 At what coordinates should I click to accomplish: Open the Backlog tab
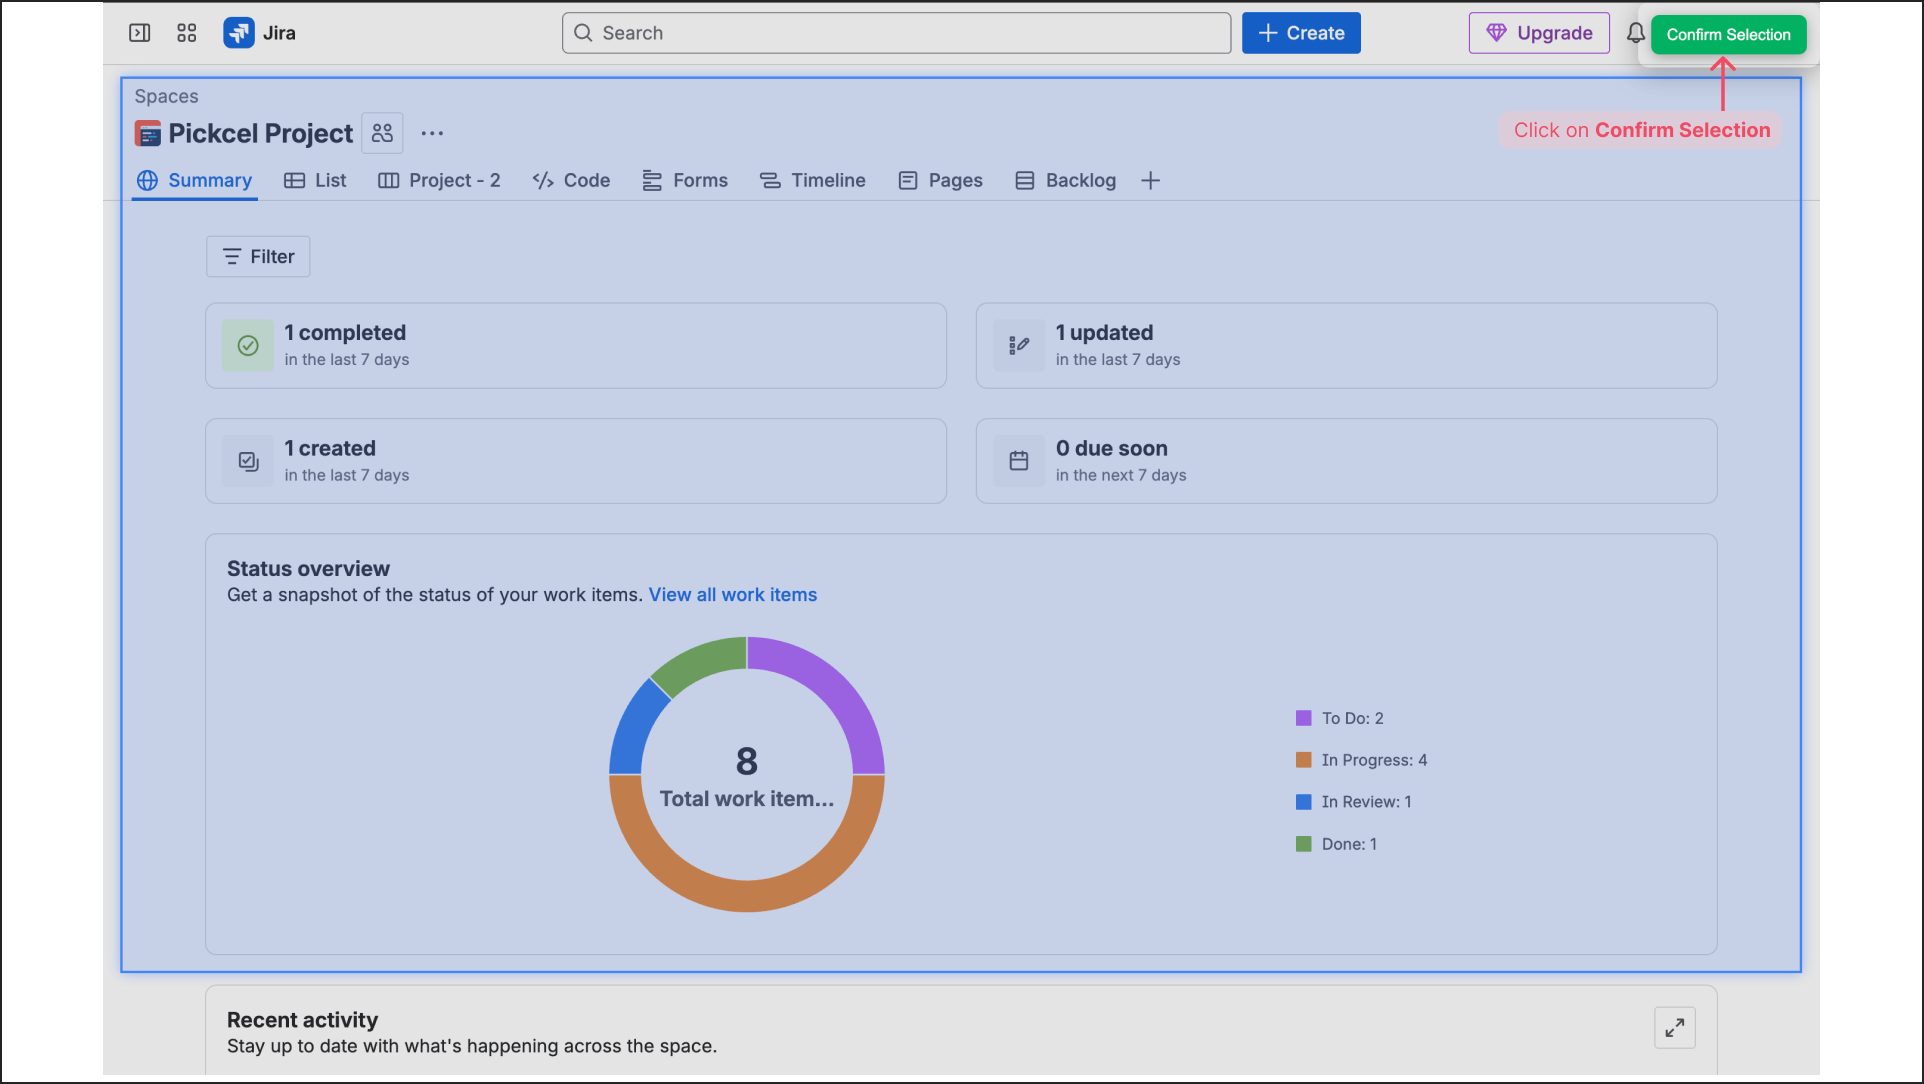tap(1066, 181)
